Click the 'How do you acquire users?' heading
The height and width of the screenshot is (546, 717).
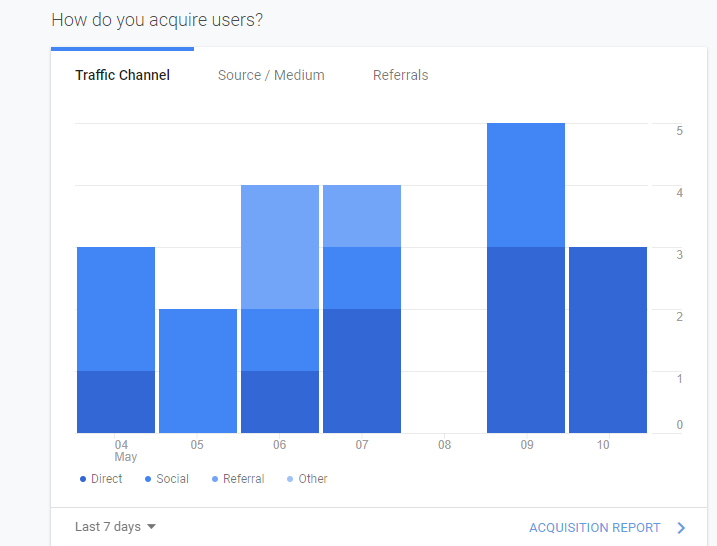click(x=157, y=20)
